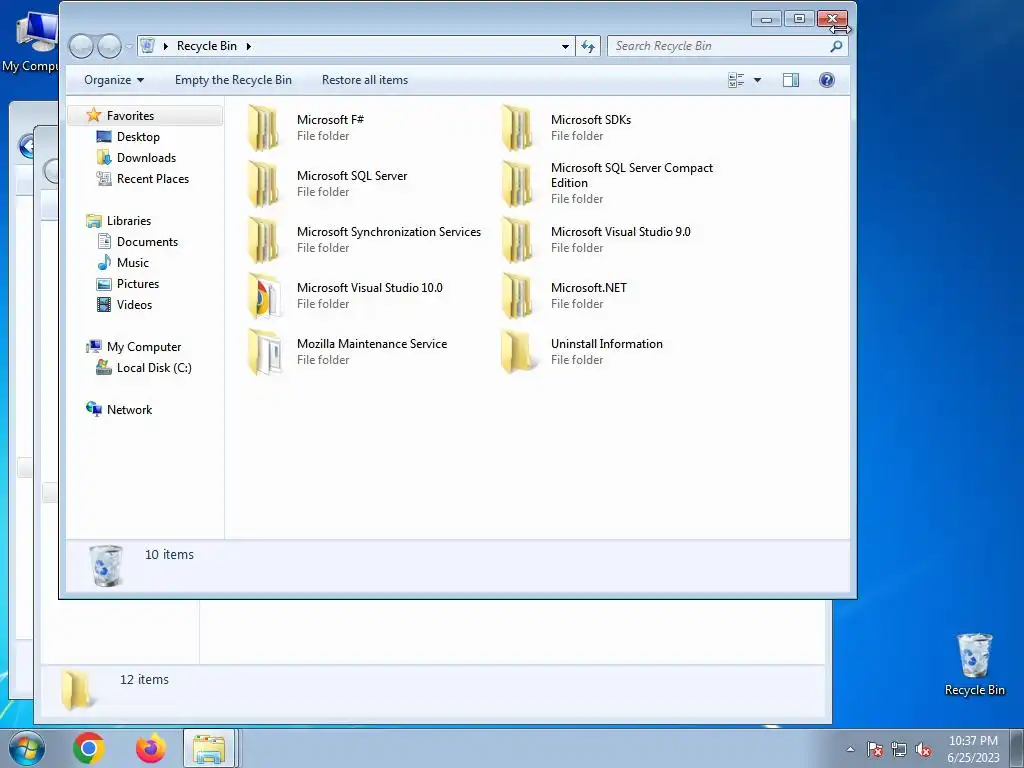Click the Recycle Bin icon in address bar
This screenshot has width=1024, height=768.
pos(148,46)
